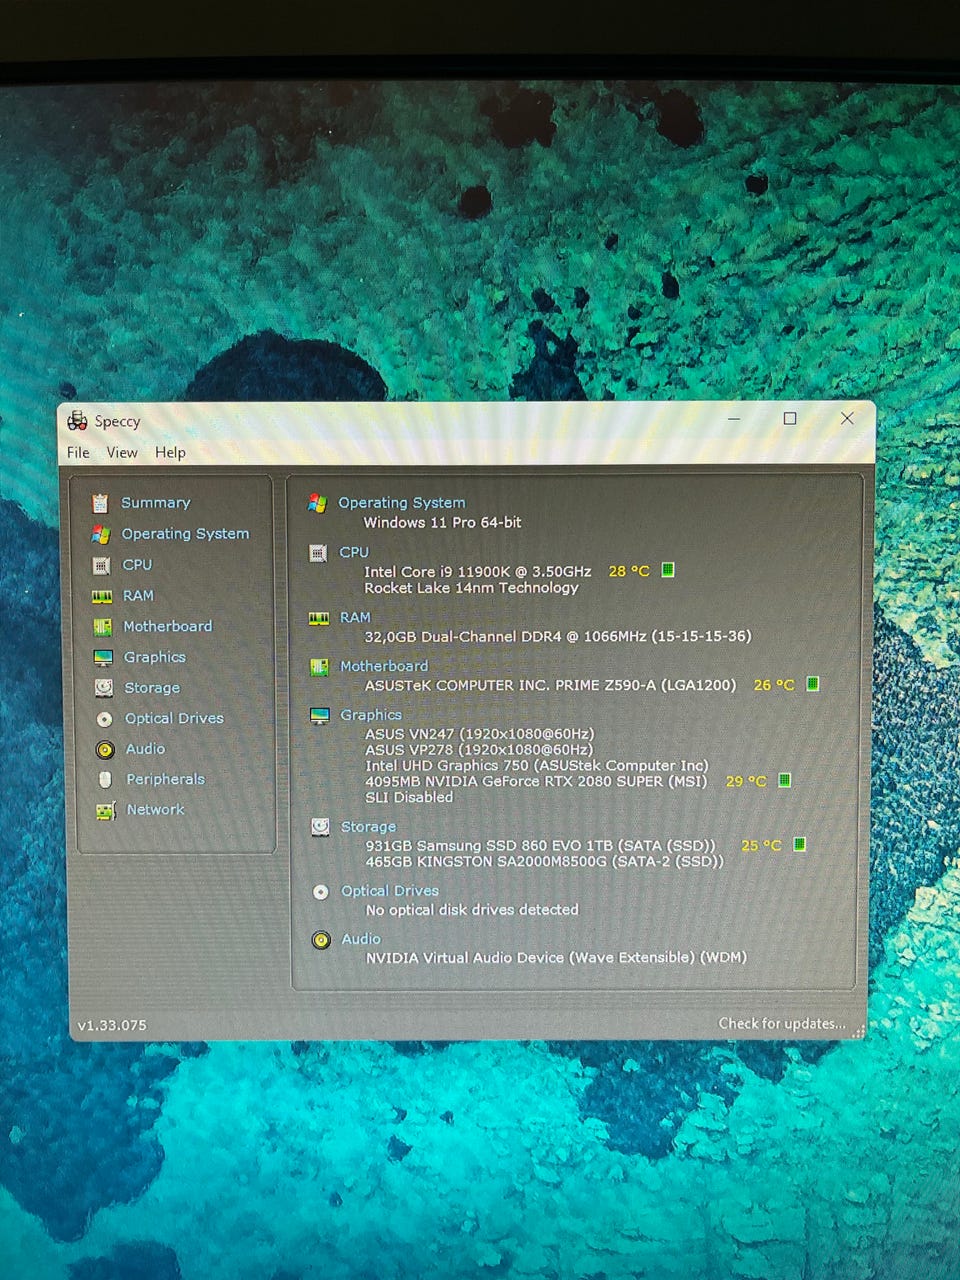Select Audio label in the sidebar
Viewport: 960px width, 1280px height.
(x=145, y=748)
